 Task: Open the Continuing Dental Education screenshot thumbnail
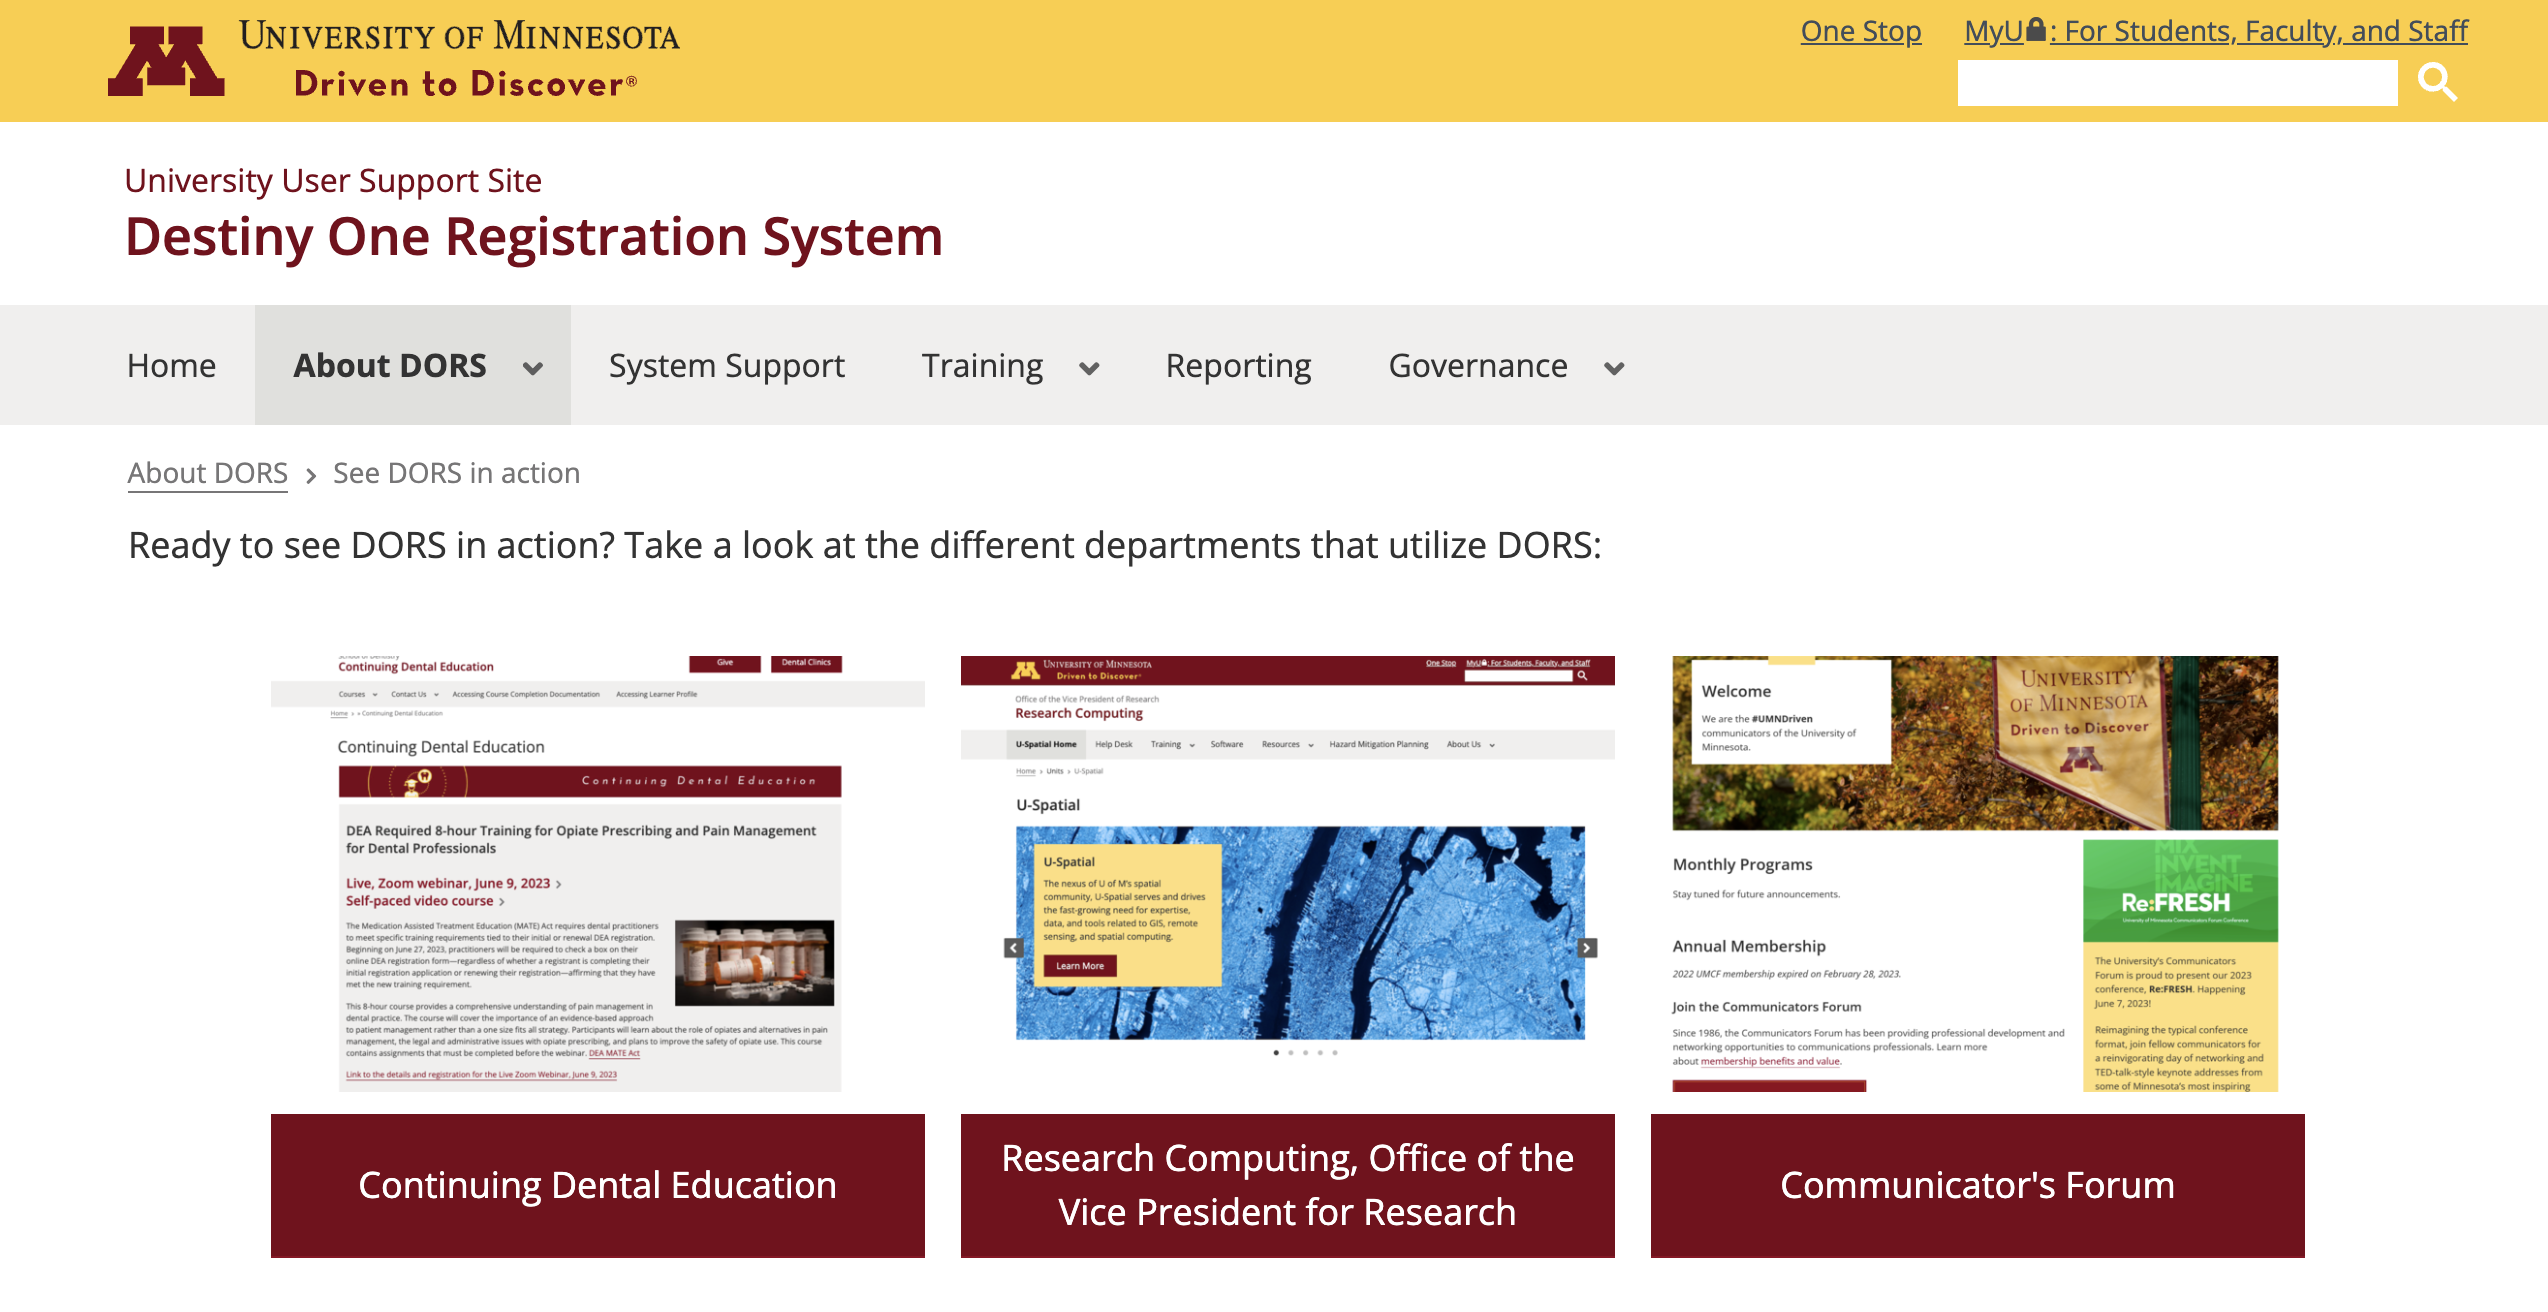point(597,873)
